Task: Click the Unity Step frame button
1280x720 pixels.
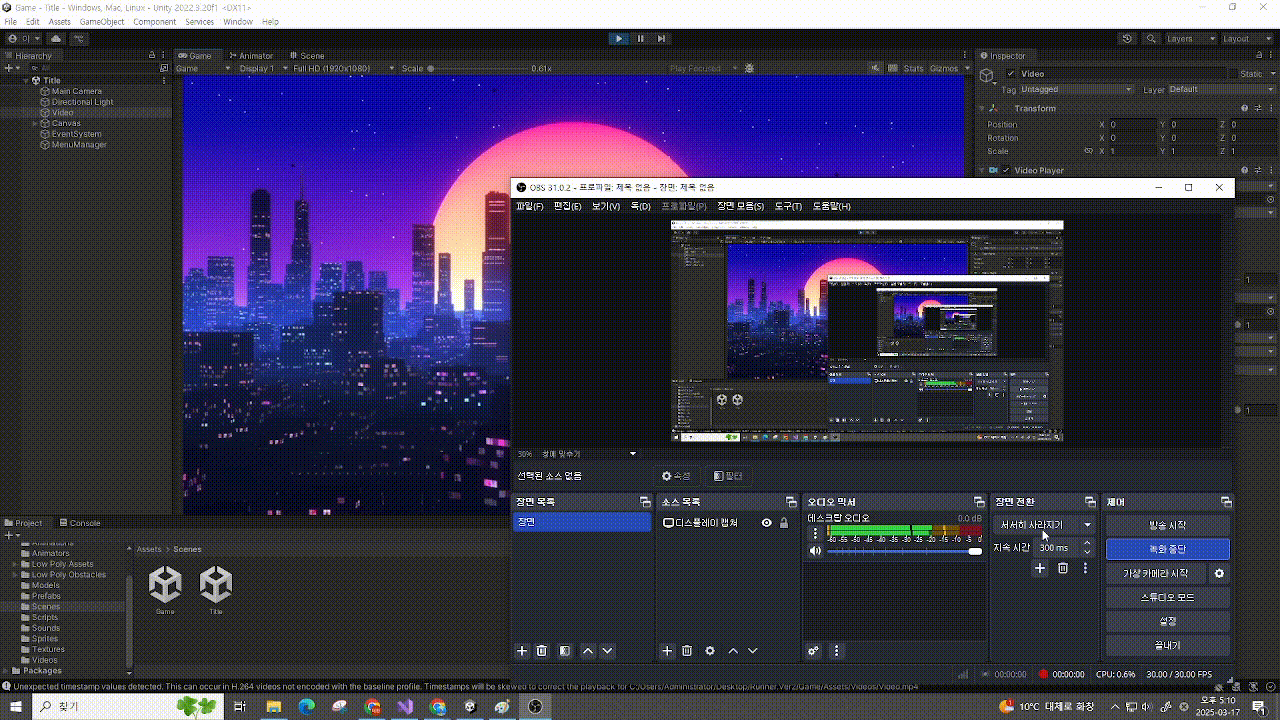Action: (x=661, y=38)
